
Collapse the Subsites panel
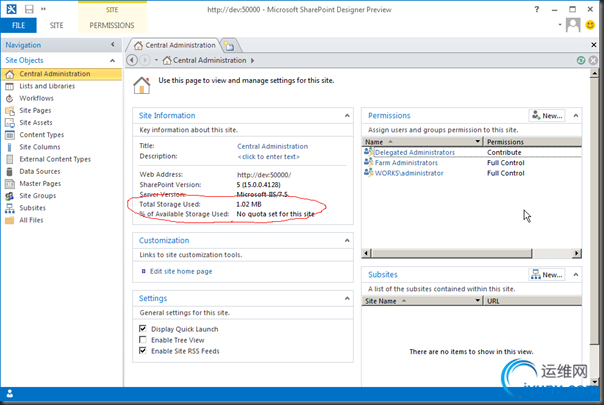(x=575, y=274)
